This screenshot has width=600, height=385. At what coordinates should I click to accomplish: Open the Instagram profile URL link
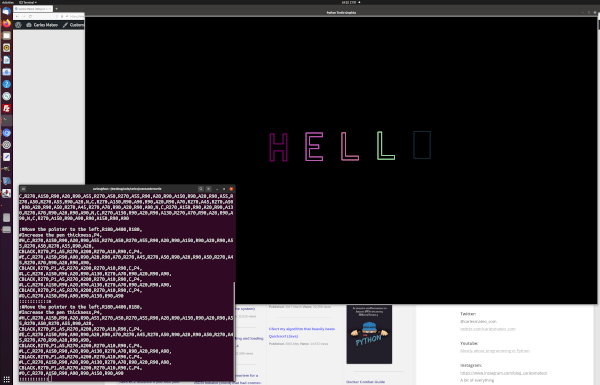[x=503, y=373]
